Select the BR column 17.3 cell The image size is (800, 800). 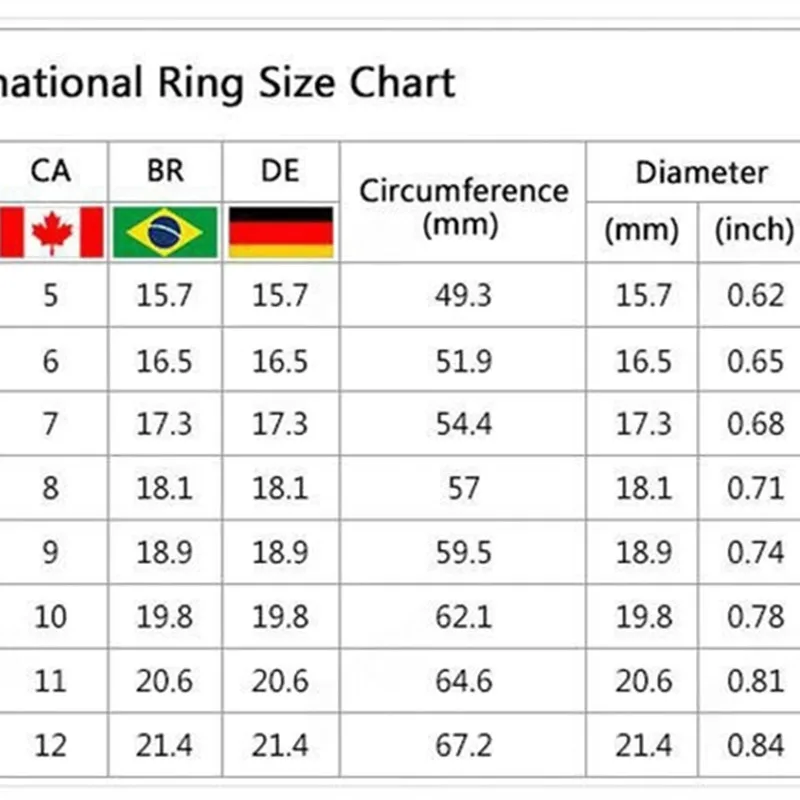click(165, 424)
